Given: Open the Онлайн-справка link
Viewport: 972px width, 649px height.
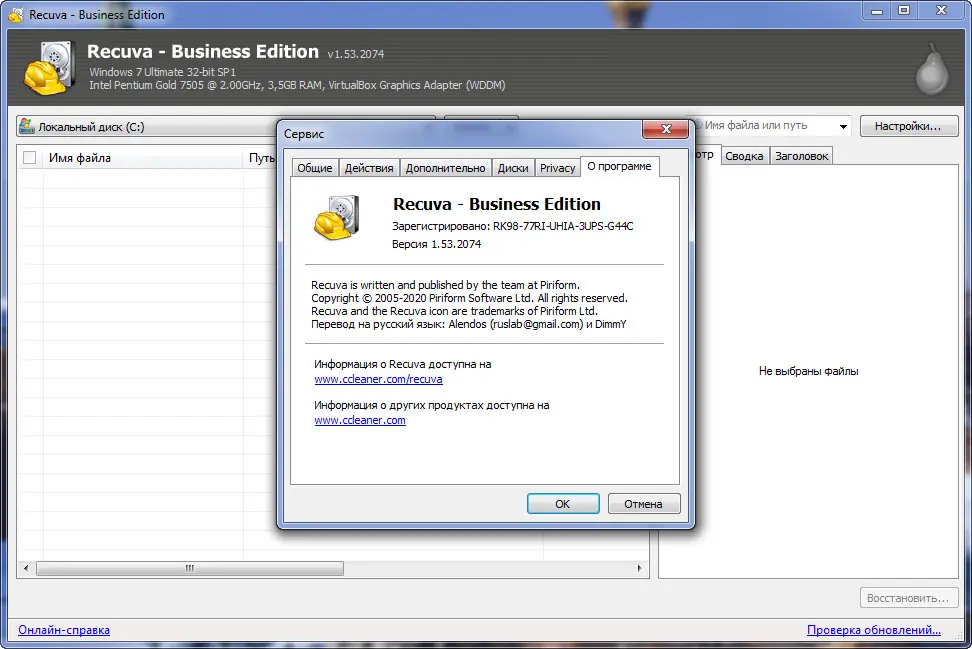Looking at the screenshot, I should pos(64,630).
